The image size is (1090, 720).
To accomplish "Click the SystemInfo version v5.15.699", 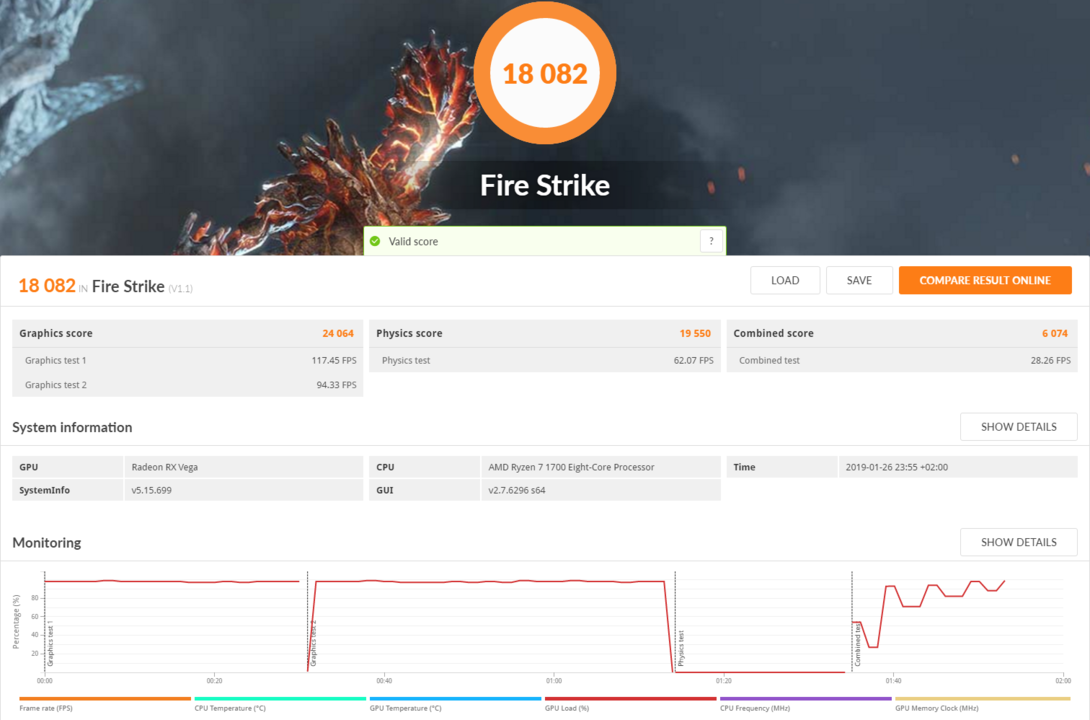I will pos(152,490).
